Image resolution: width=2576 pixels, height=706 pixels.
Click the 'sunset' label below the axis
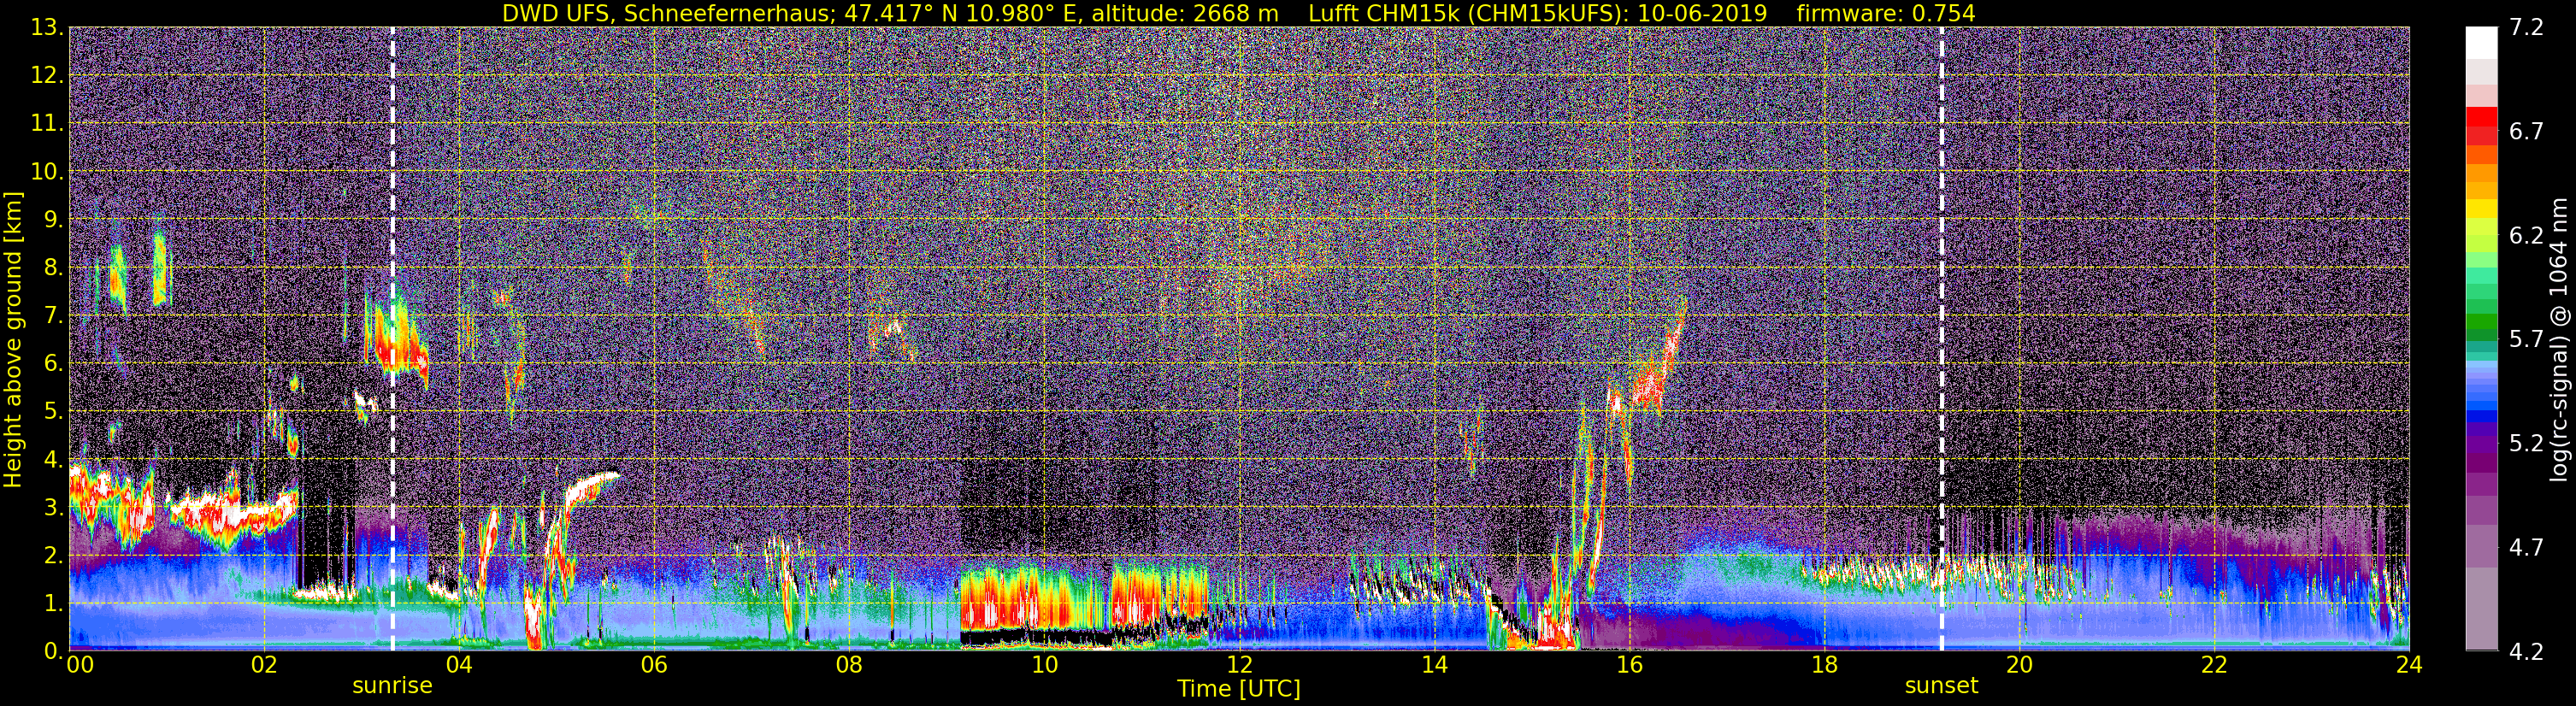coord(1941,686)
